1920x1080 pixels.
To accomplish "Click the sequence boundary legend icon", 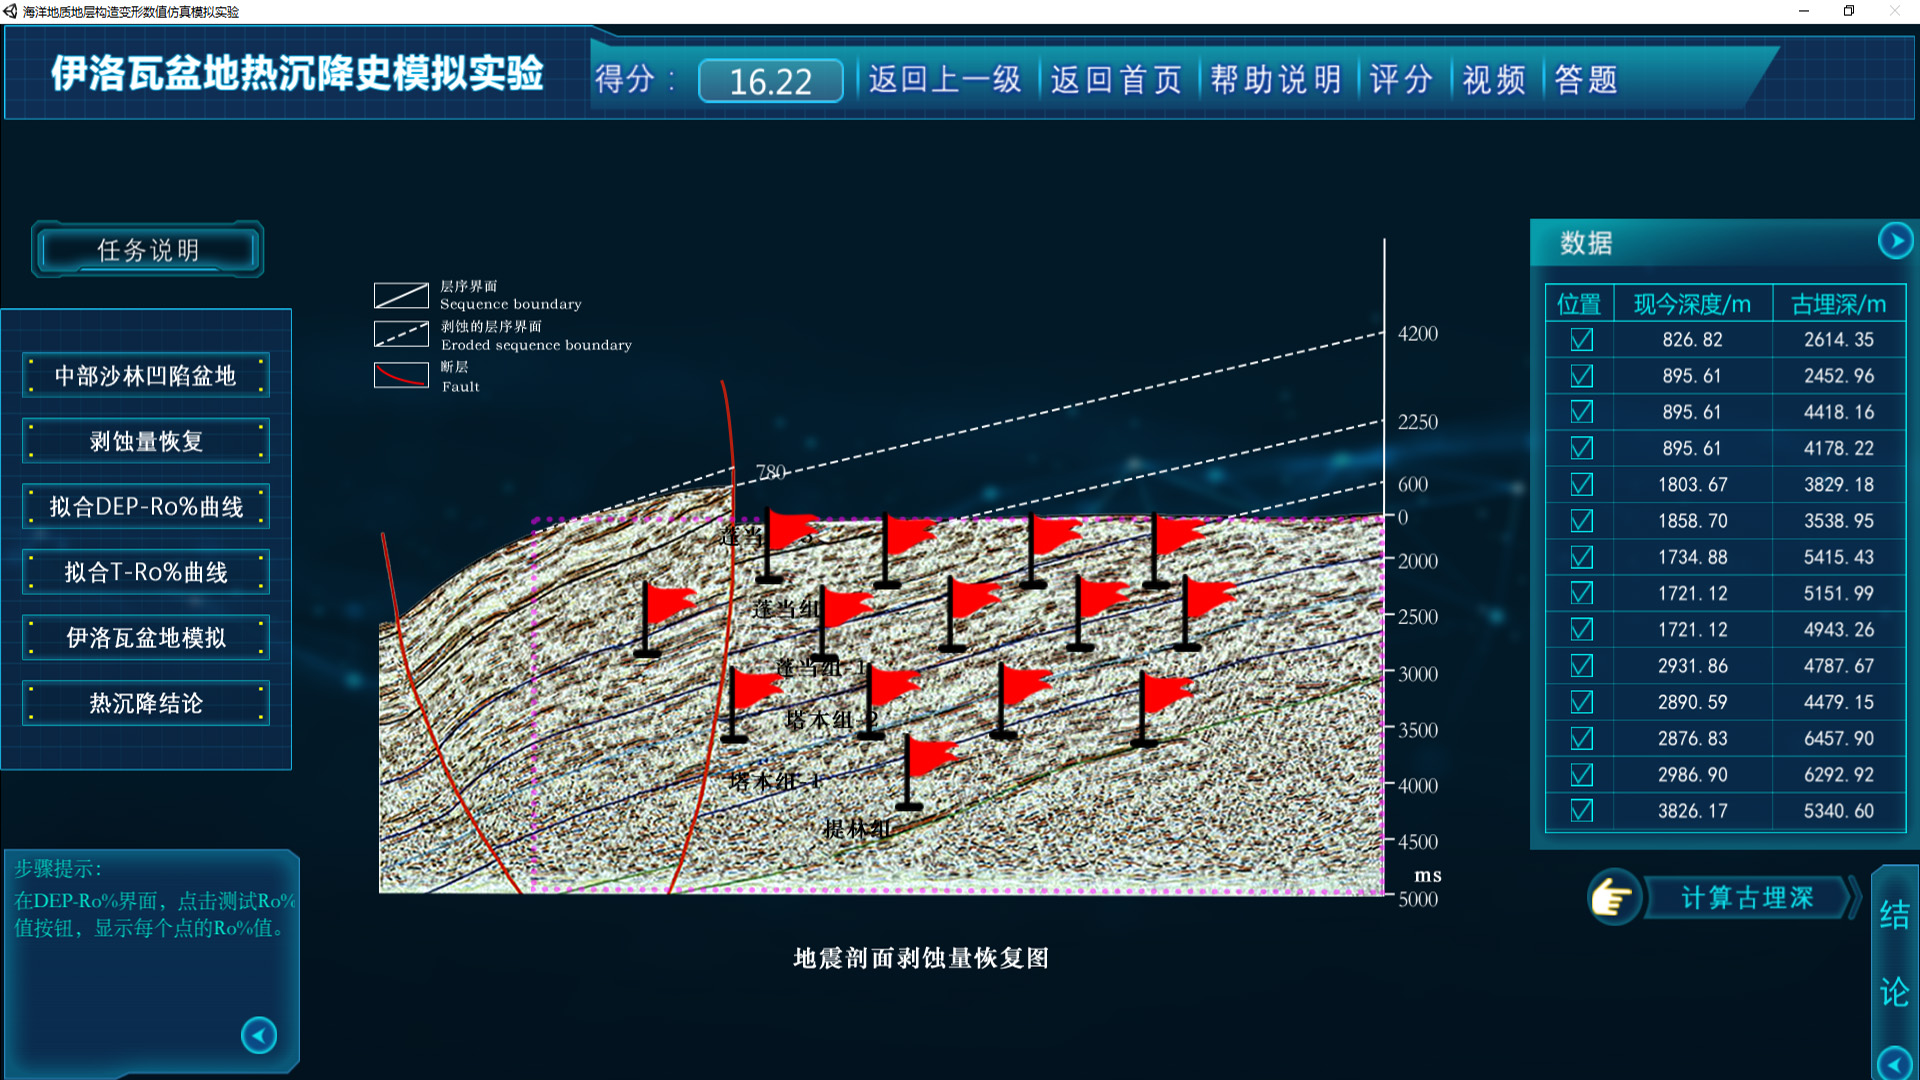I will pyautogui.click(x=401, y=295).
